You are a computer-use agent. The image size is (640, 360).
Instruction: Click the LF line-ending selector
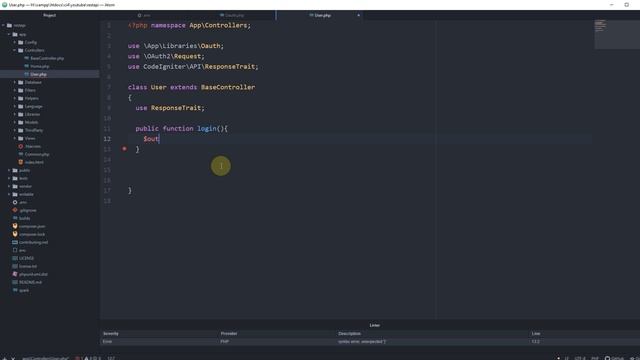click(567, 358)
